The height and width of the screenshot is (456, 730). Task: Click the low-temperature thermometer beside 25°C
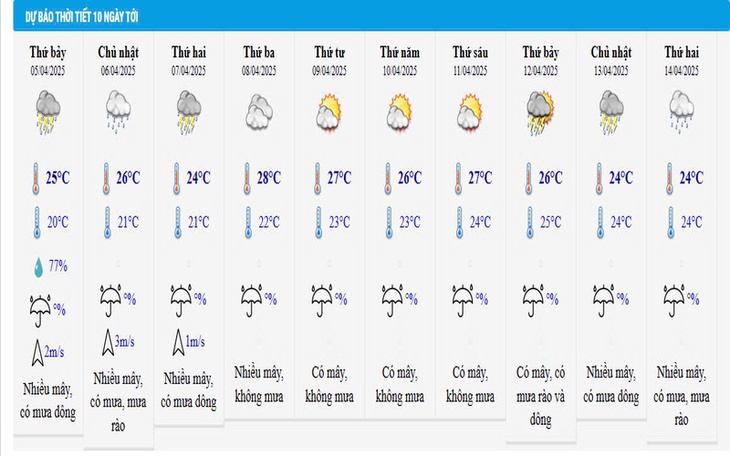pyautogui.click(x=530, y=223)
